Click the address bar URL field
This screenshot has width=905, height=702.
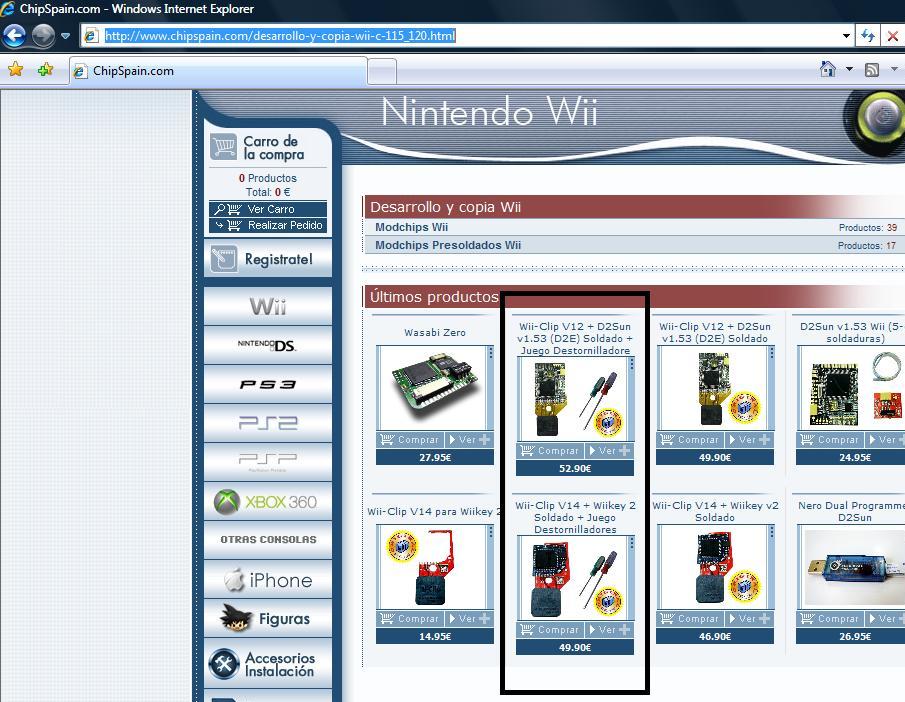tap(460, 36)
